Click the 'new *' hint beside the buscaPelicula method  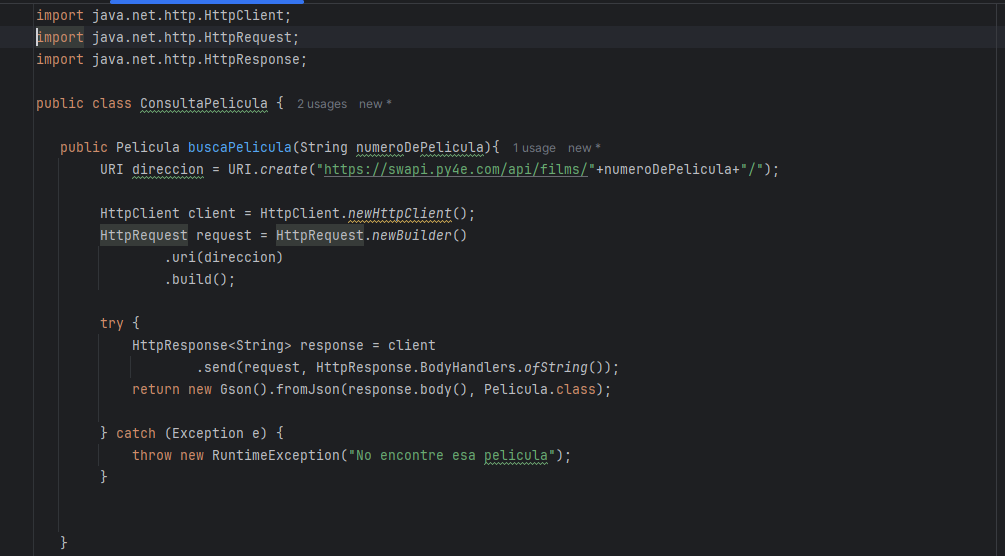tap(584, 148)
